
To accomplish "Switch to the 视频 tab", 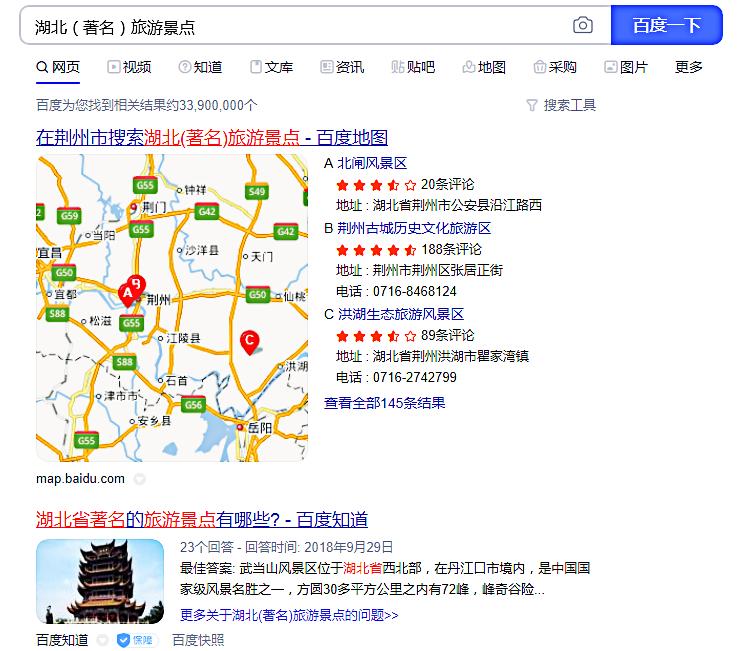I will [129, 67].
